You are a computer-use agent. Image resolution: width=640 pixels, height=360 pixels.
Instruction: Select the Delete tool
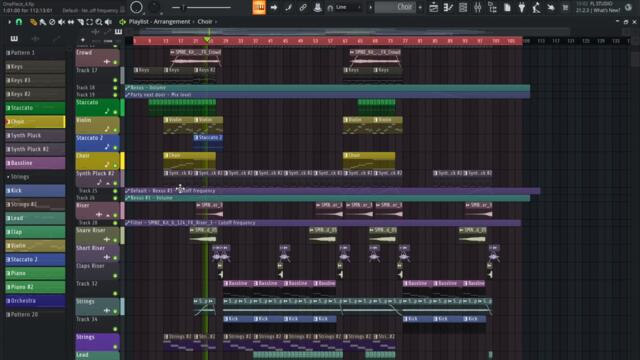click(x=52, y=22)
